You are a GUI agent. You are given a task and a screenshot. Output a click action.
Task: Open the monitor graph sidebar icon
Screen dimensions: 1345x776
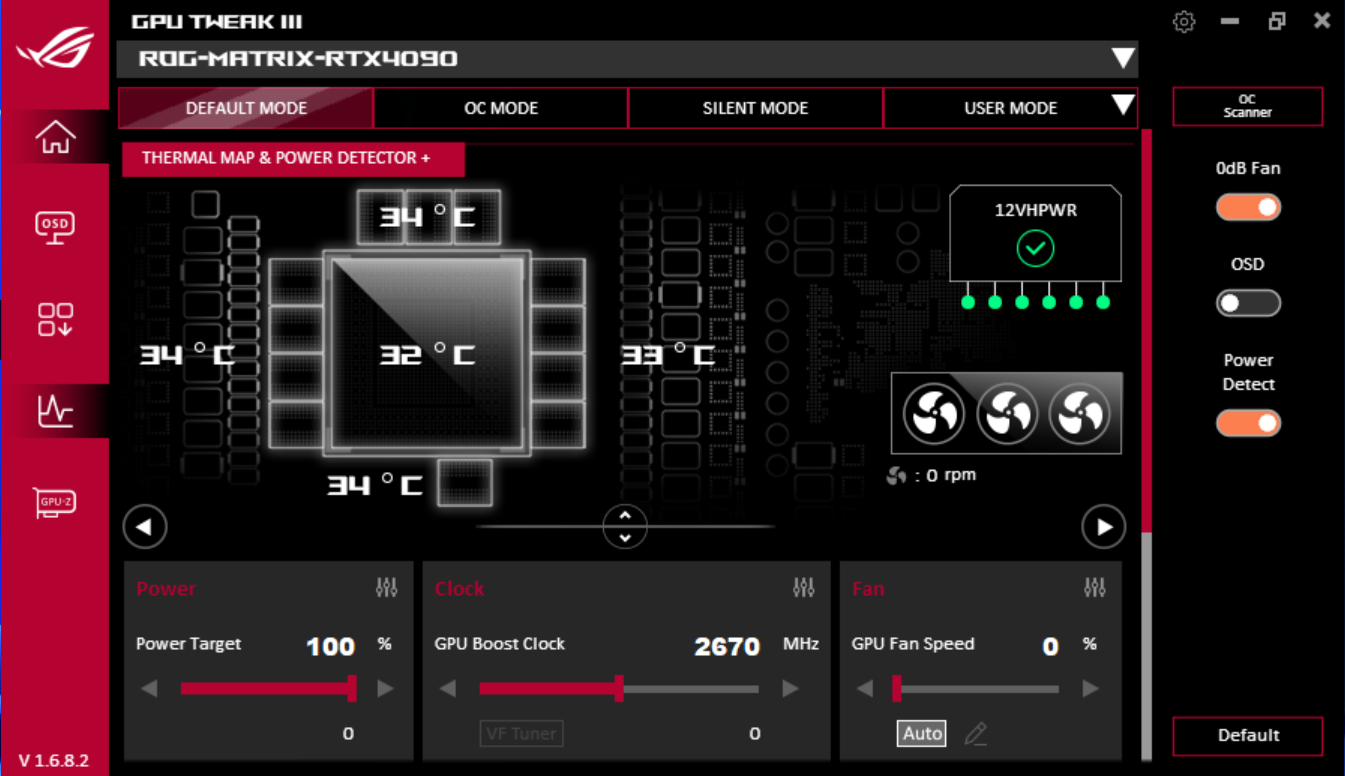point(55,410)
